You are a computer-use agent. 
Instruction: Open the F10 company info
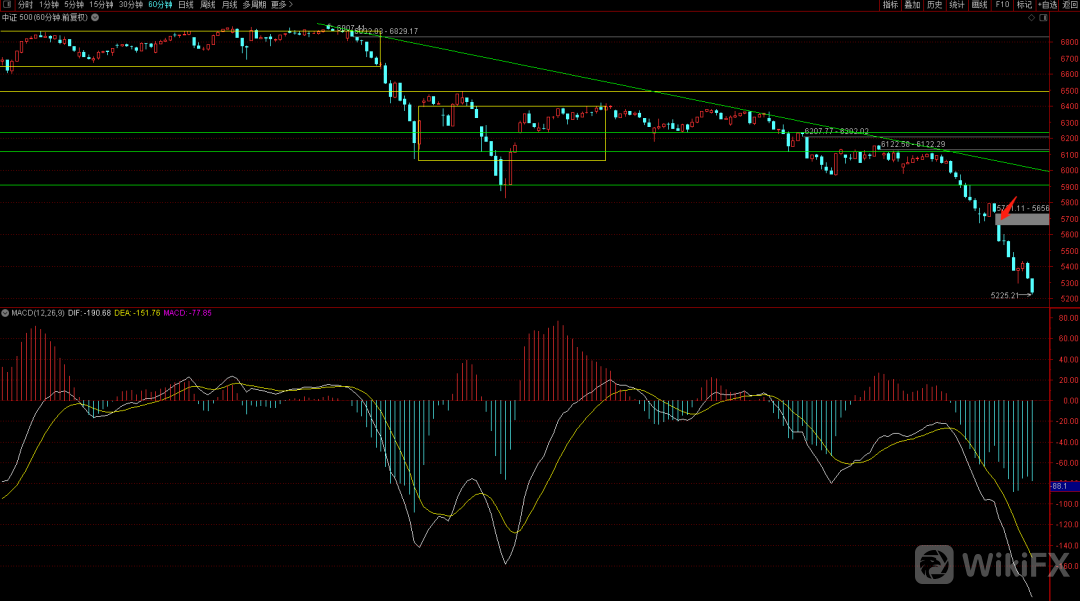pos(1002,5)
